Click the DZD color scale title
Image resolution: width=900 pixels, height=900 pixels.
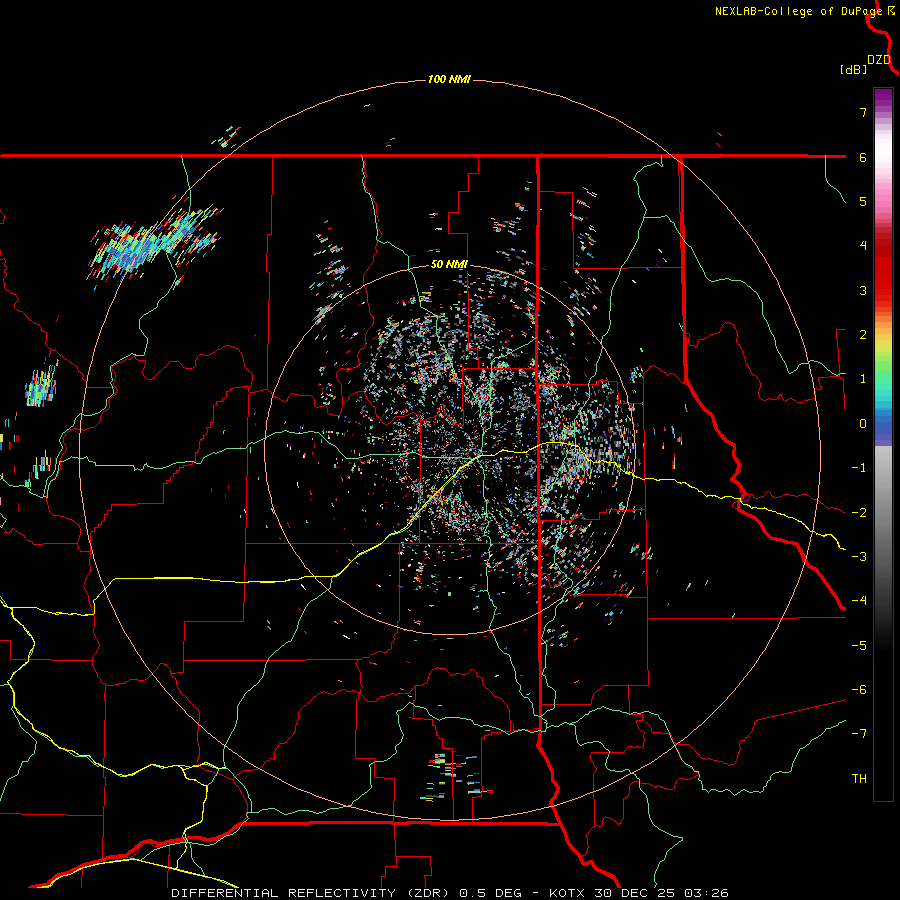pyautogui.click(x=879, y=60)
